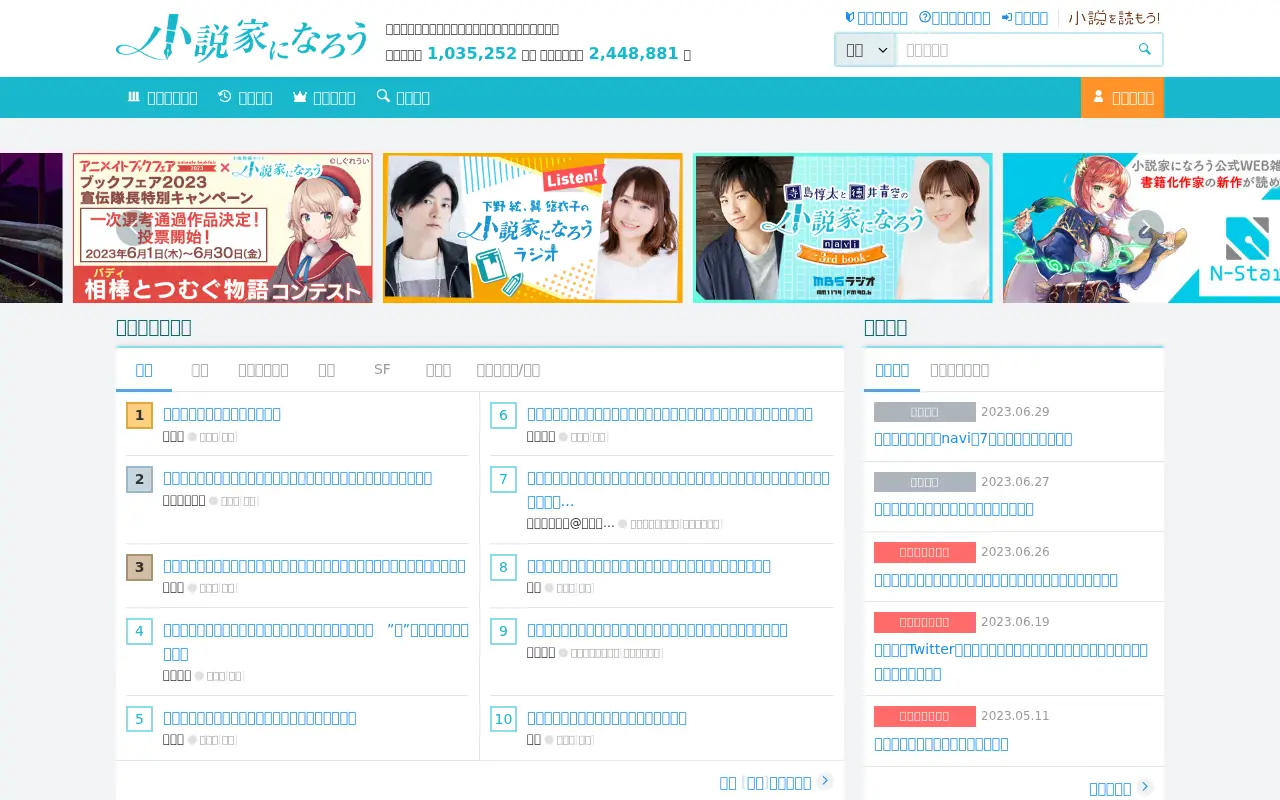Open the novel title ranked number 5
Viewport: 1280px width, 800px height.
pyautogui.click(x=260, y=718)
